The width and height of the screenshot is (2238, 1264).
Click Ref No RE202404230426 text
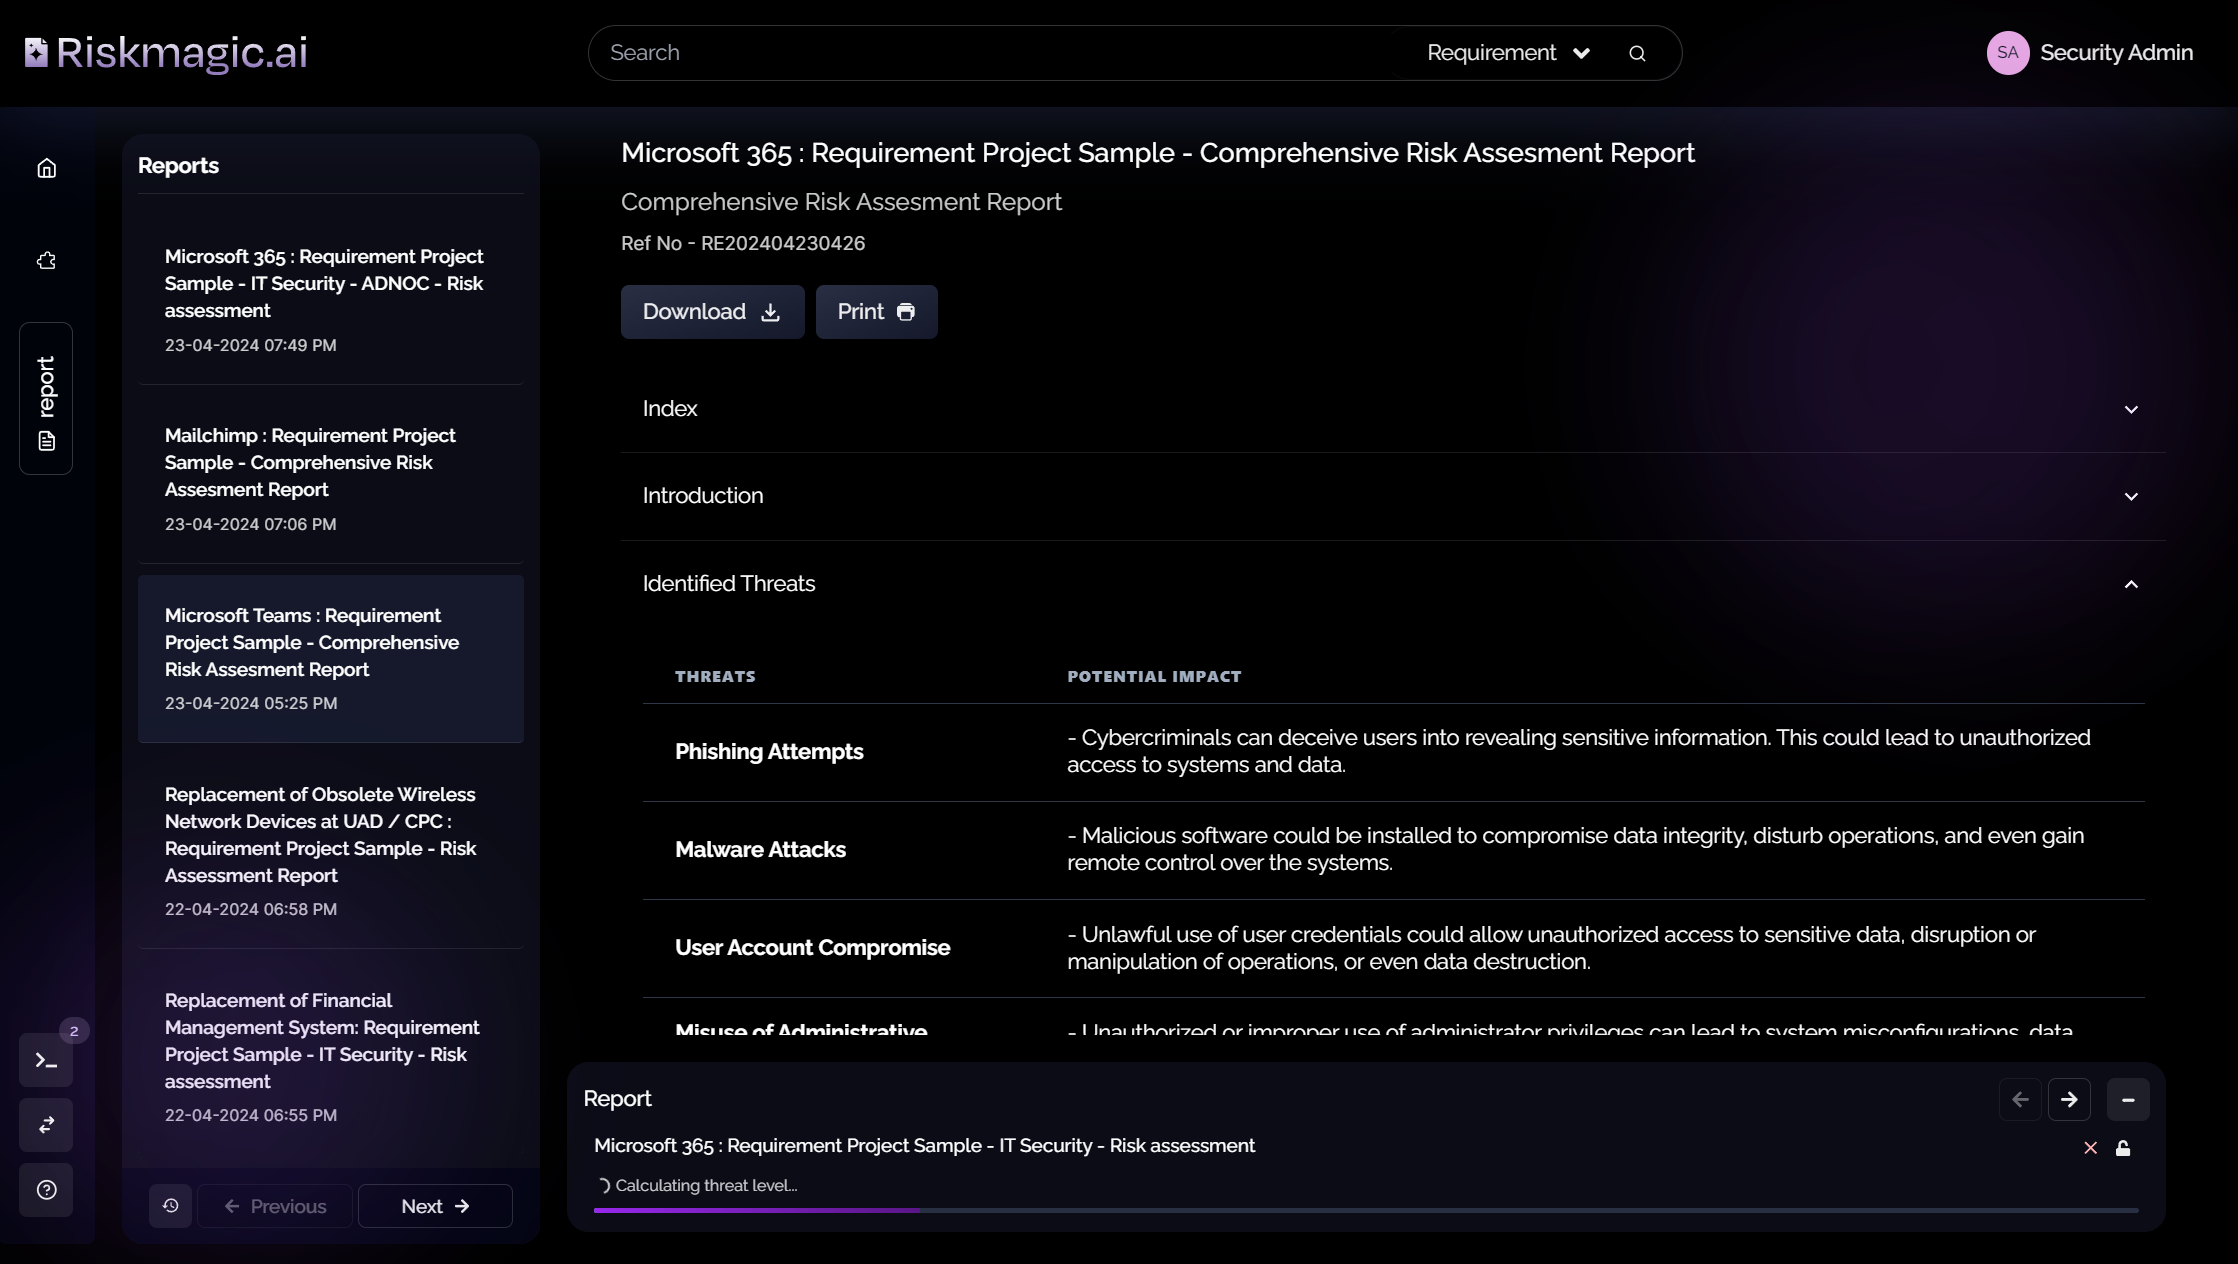tap(743, 244)
